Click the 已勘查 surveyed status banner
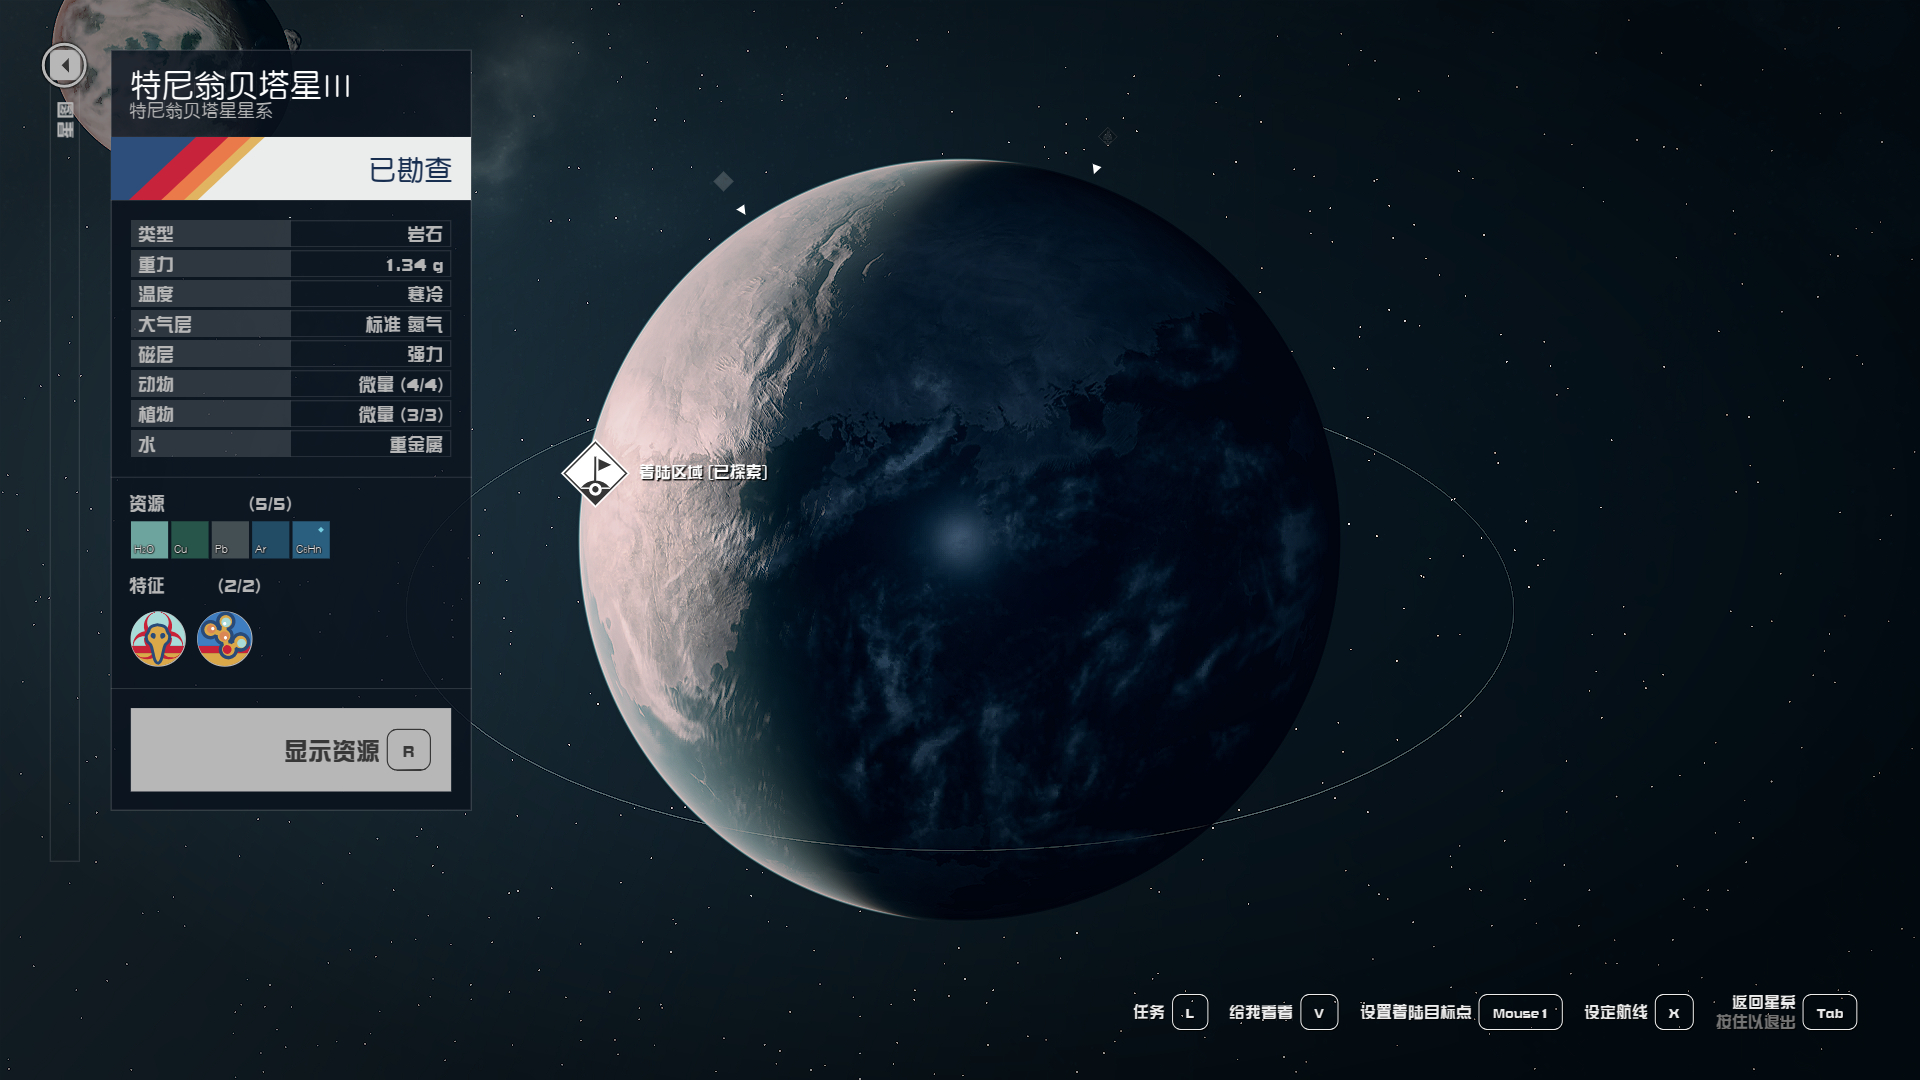This screenshot has height=1080, width=1920. [x=291, y=169]
